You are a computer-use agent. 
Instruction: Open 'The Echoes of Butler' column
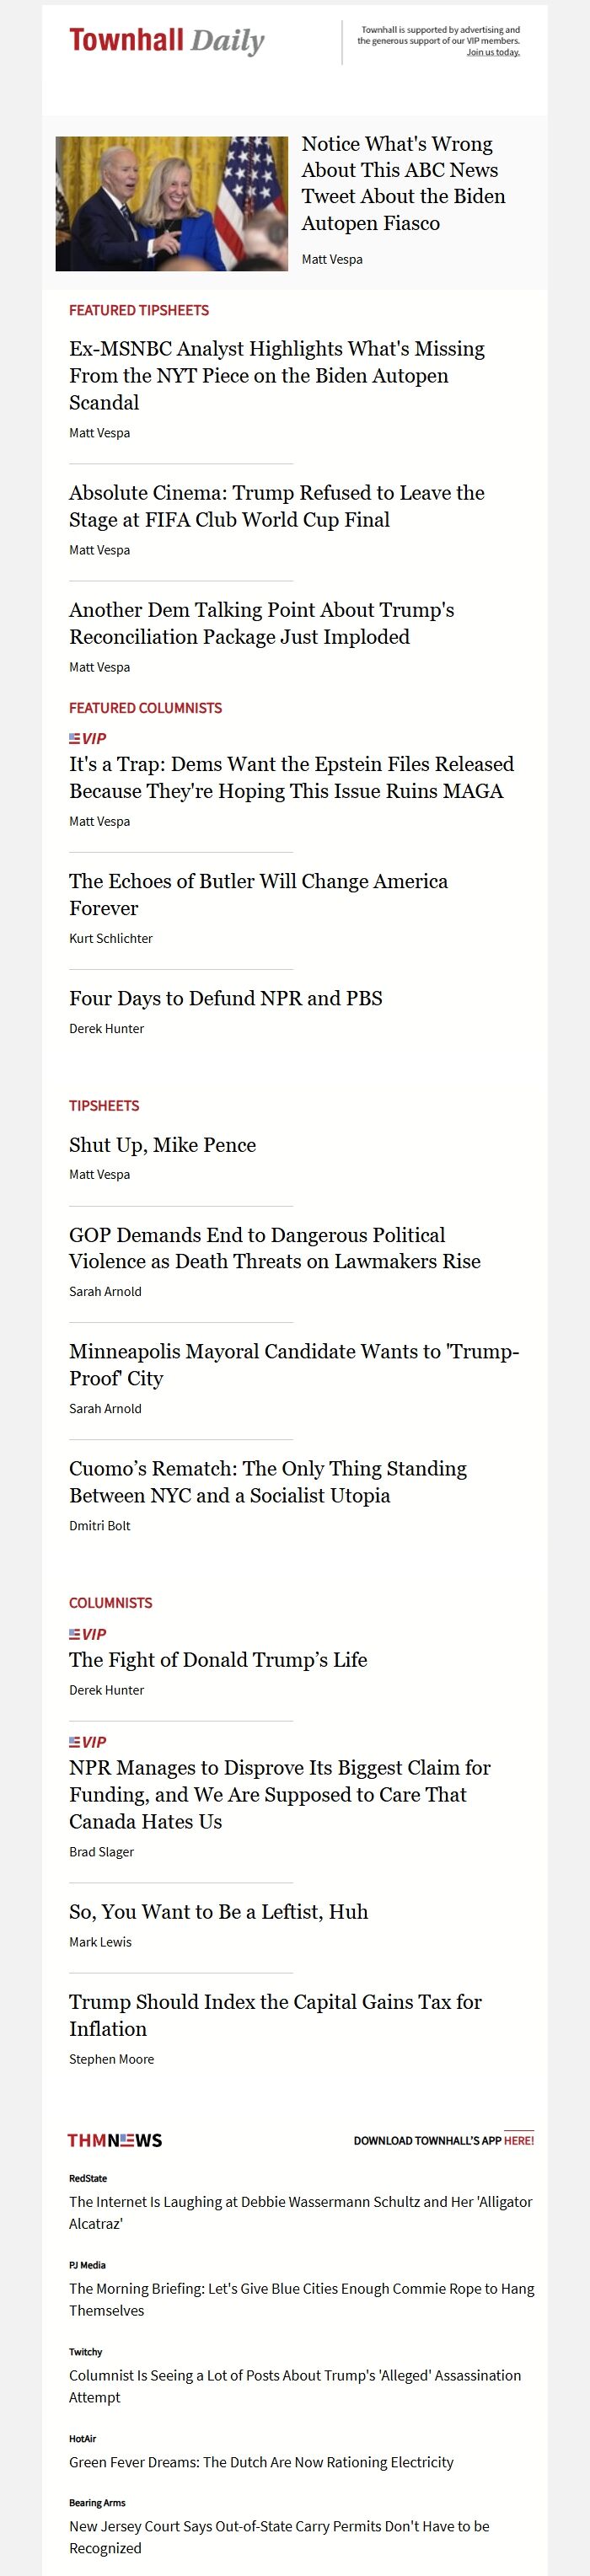[258, 894]
